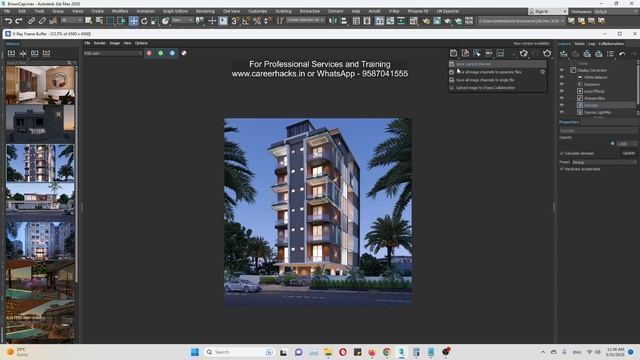The height and width of the screenshot is (360, 640).
Task: Toggle the blue channel swatch
Action: 172,53
